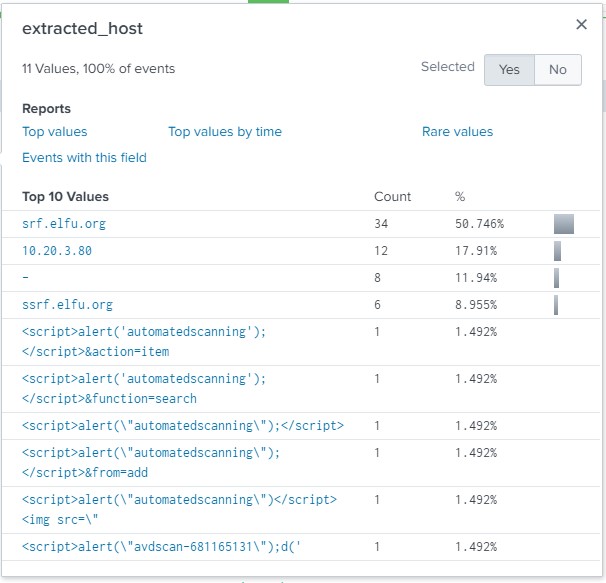Select the dash host value
Image resolution: width=606 pixels, height=583 pixels.
tap(26, 278)
